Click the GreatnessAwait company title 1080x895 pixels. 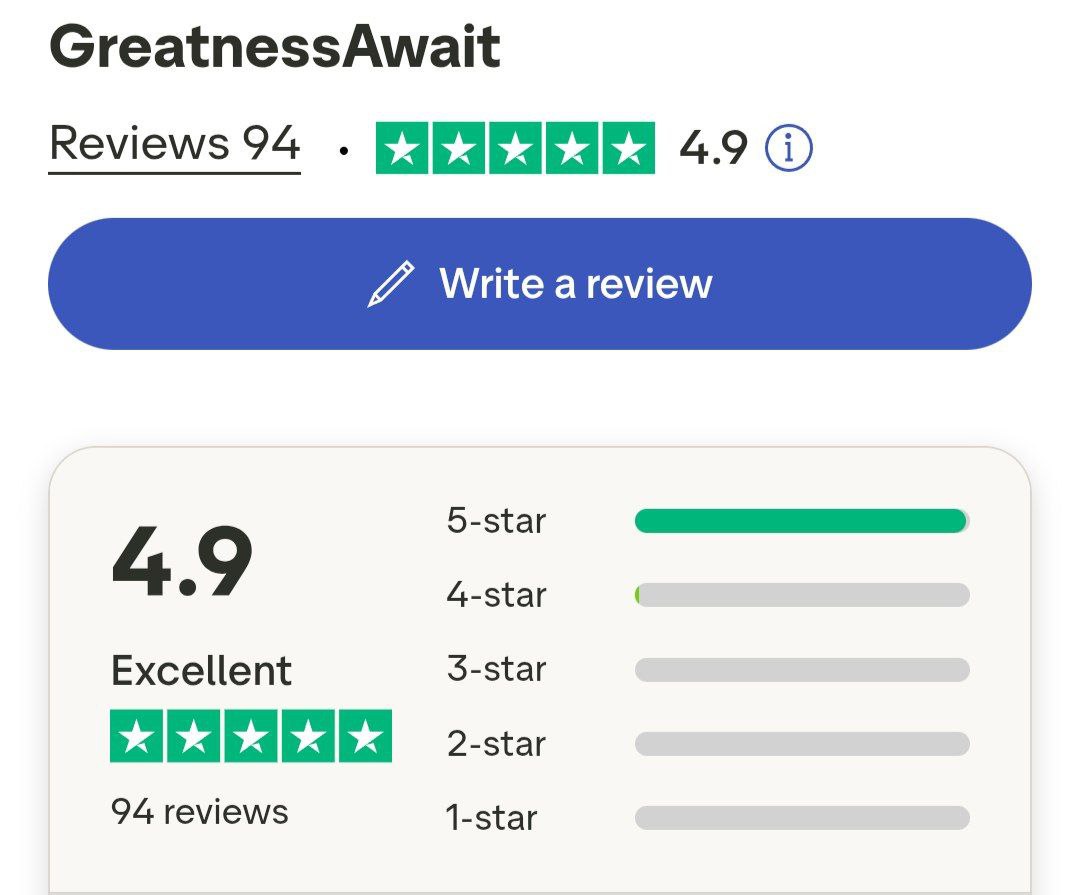click(x=275, y=46)
